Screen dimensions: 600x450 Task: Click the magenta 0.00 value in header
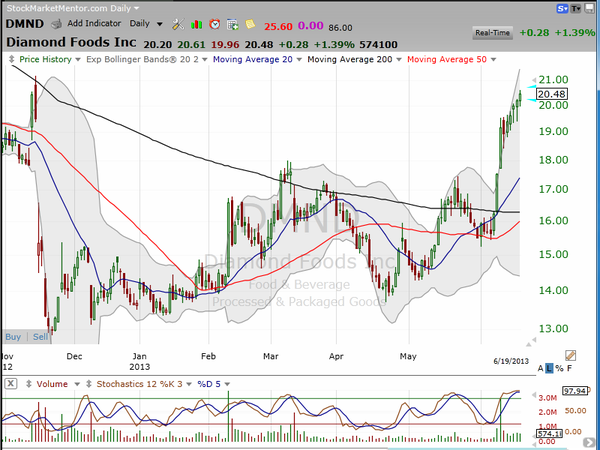[311, 26]
